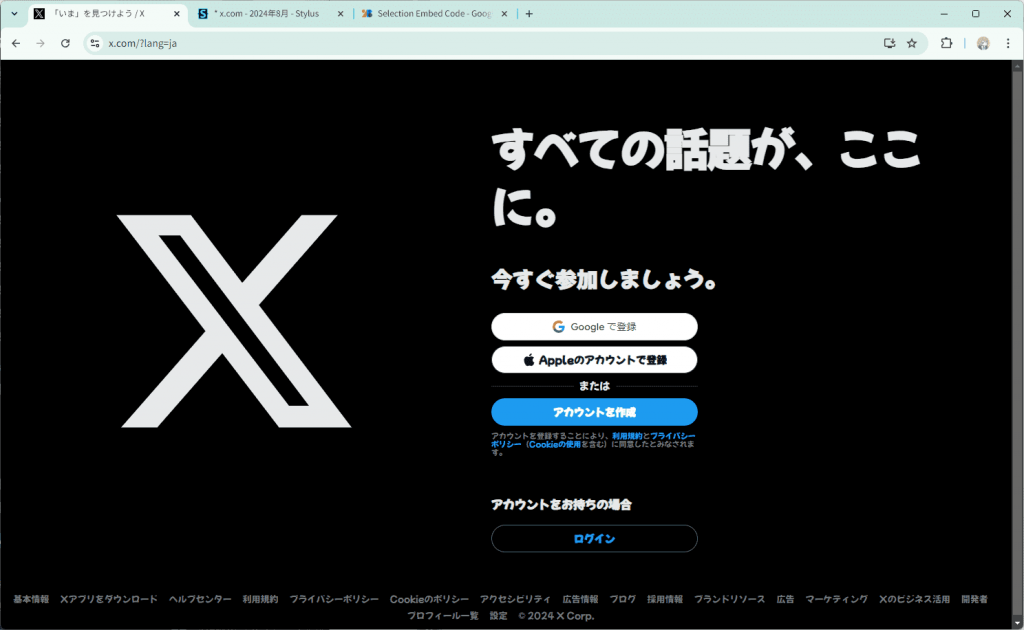Open マーケティング footer link
The height and width of the screenshot is (630, 1024).
pyautogui.click(x=837, y=599)
